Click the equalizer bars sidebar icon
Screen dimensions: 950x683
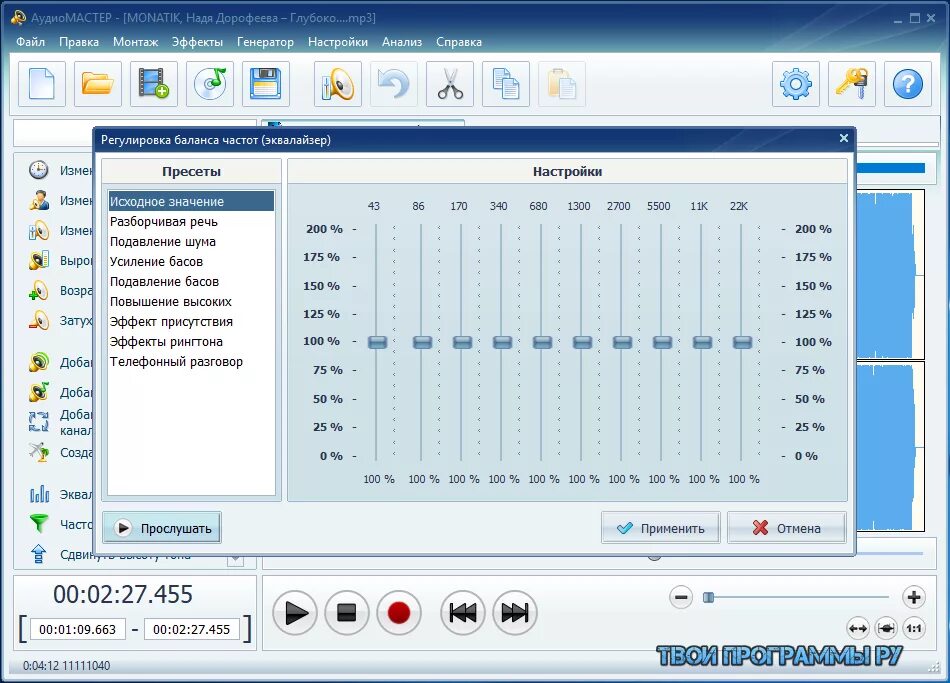39,495
